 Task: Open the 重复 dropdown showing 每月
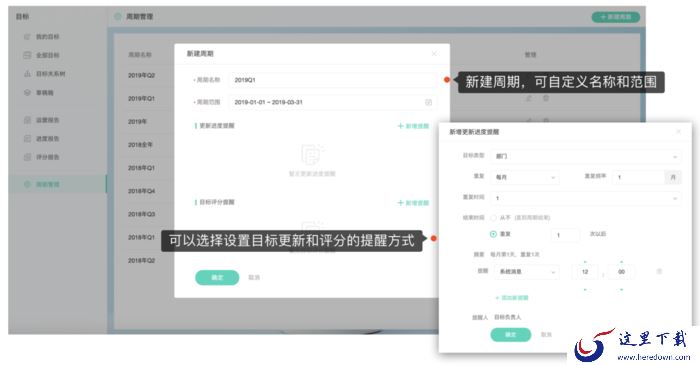[525, 177]
